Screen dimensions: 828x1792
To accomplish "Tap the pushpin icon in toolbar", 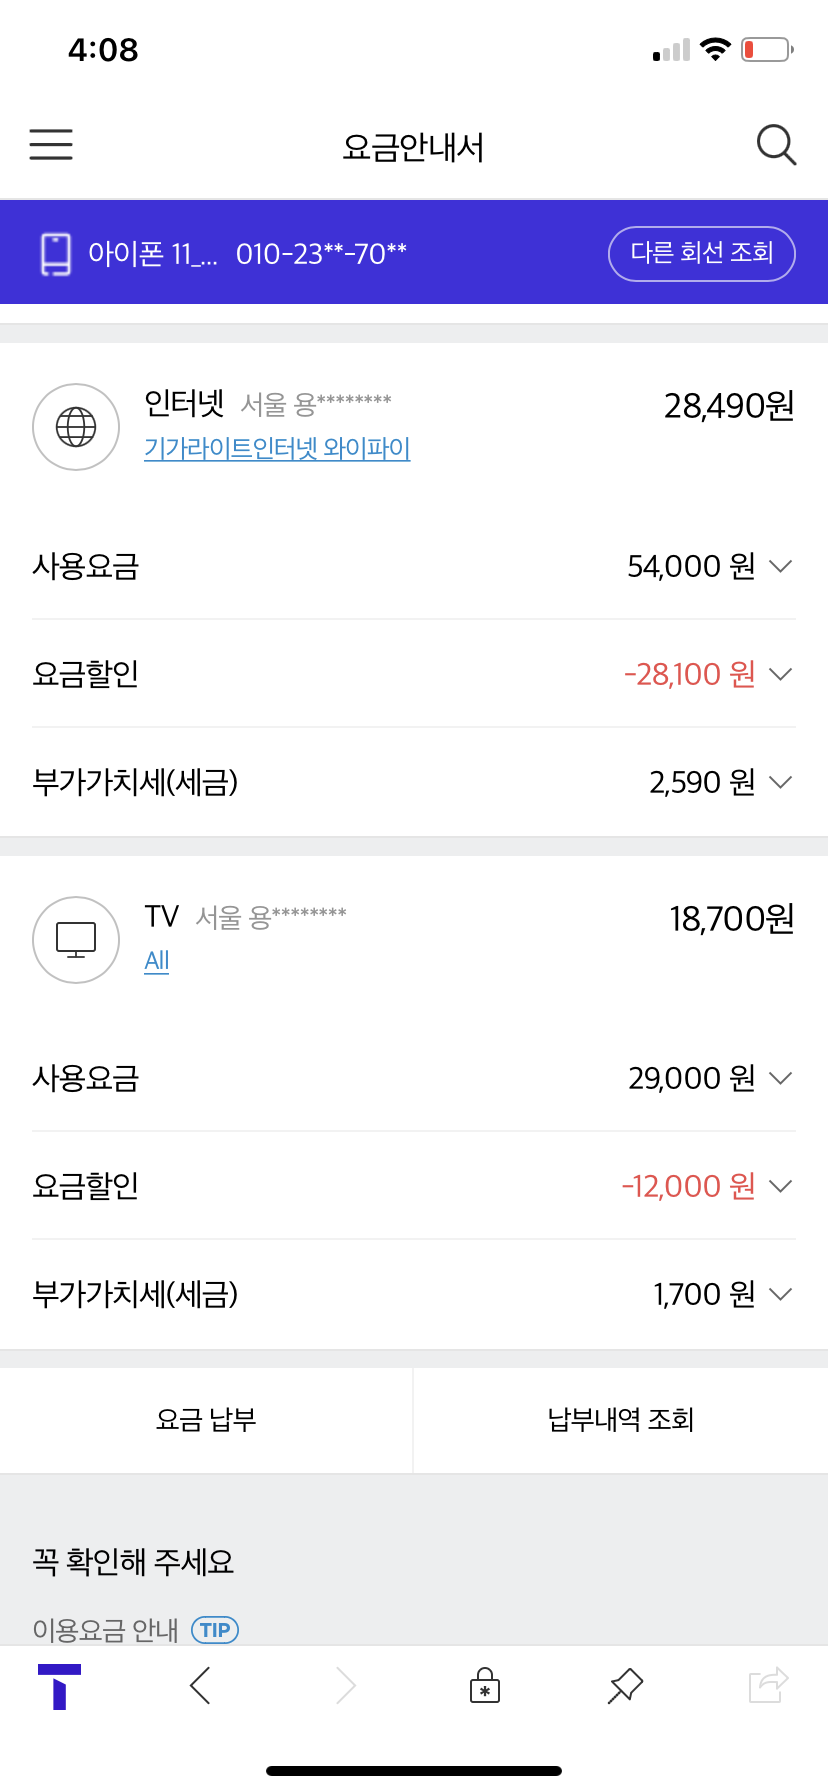I will click(625, 1686).
